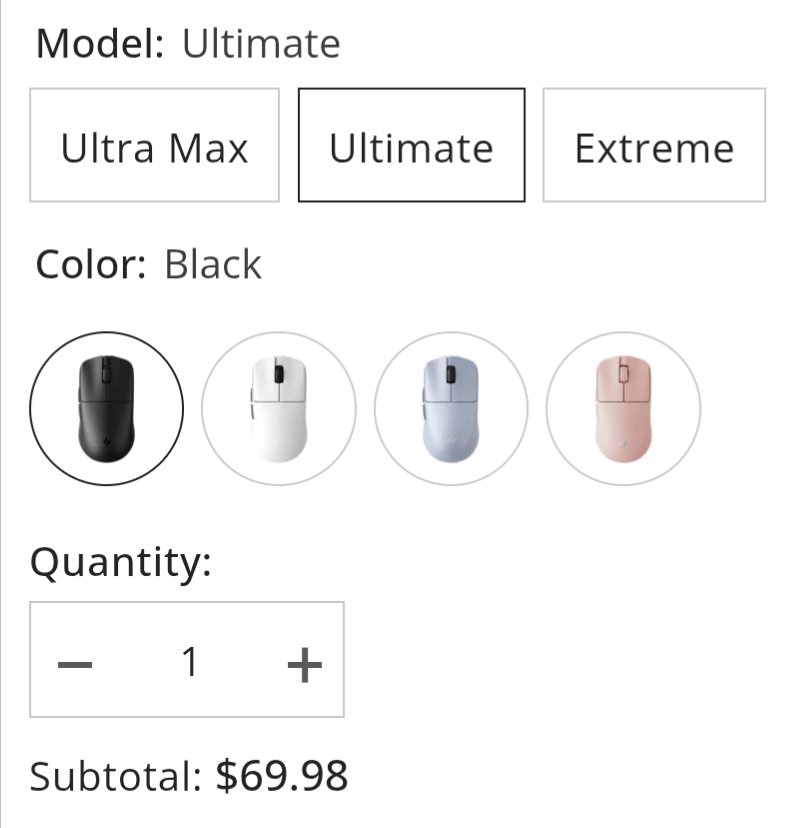This screenshot has width=798, height=828.
Task: Click the "Quantity:" label
Action: pos(121,563)
